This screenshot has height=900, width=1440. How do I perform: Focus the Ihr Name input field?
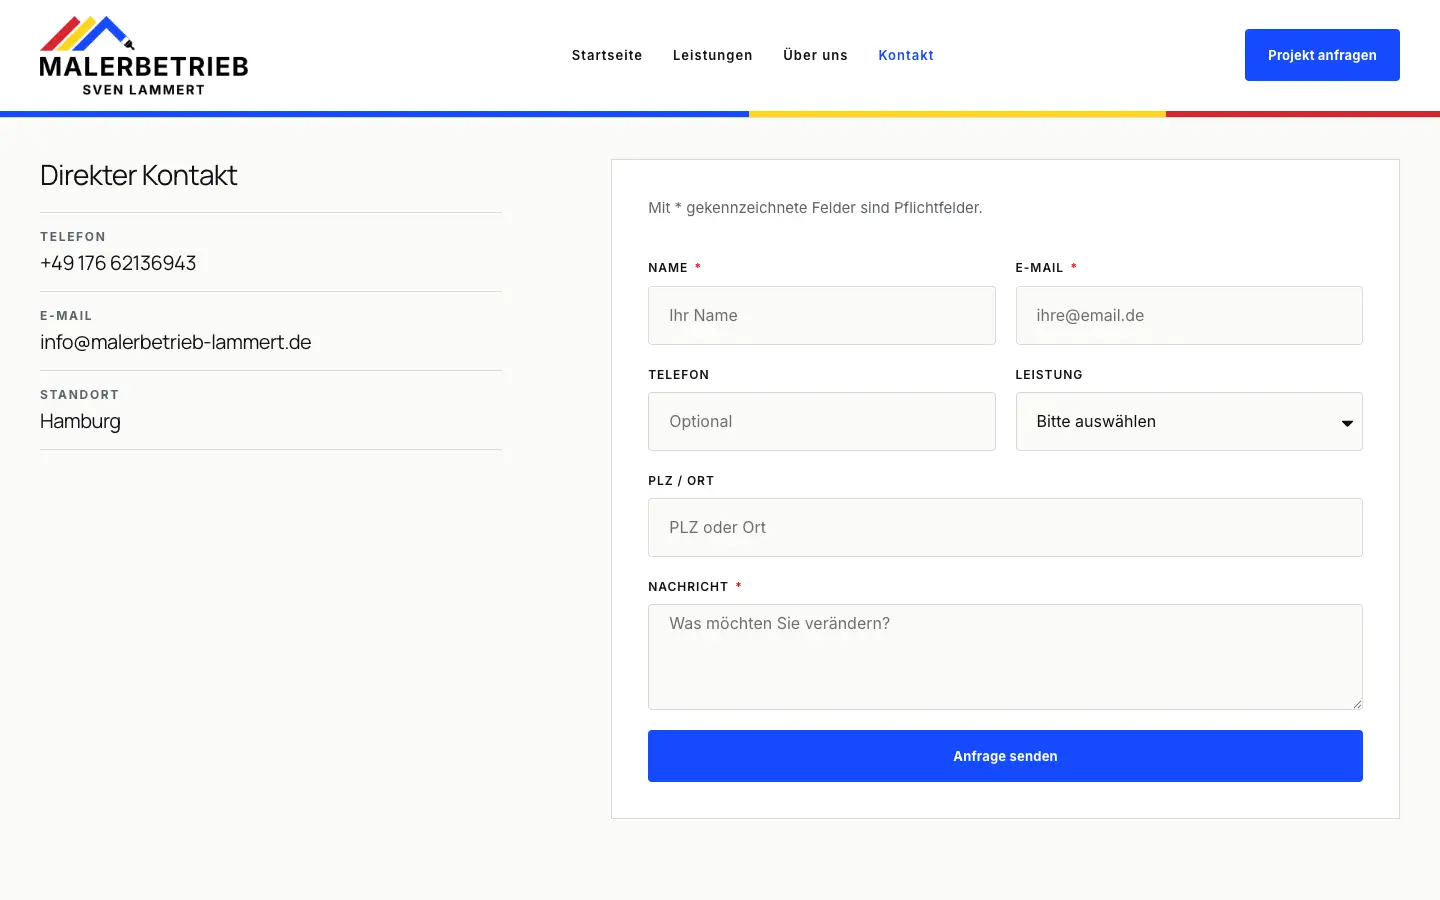click(822, 315)
